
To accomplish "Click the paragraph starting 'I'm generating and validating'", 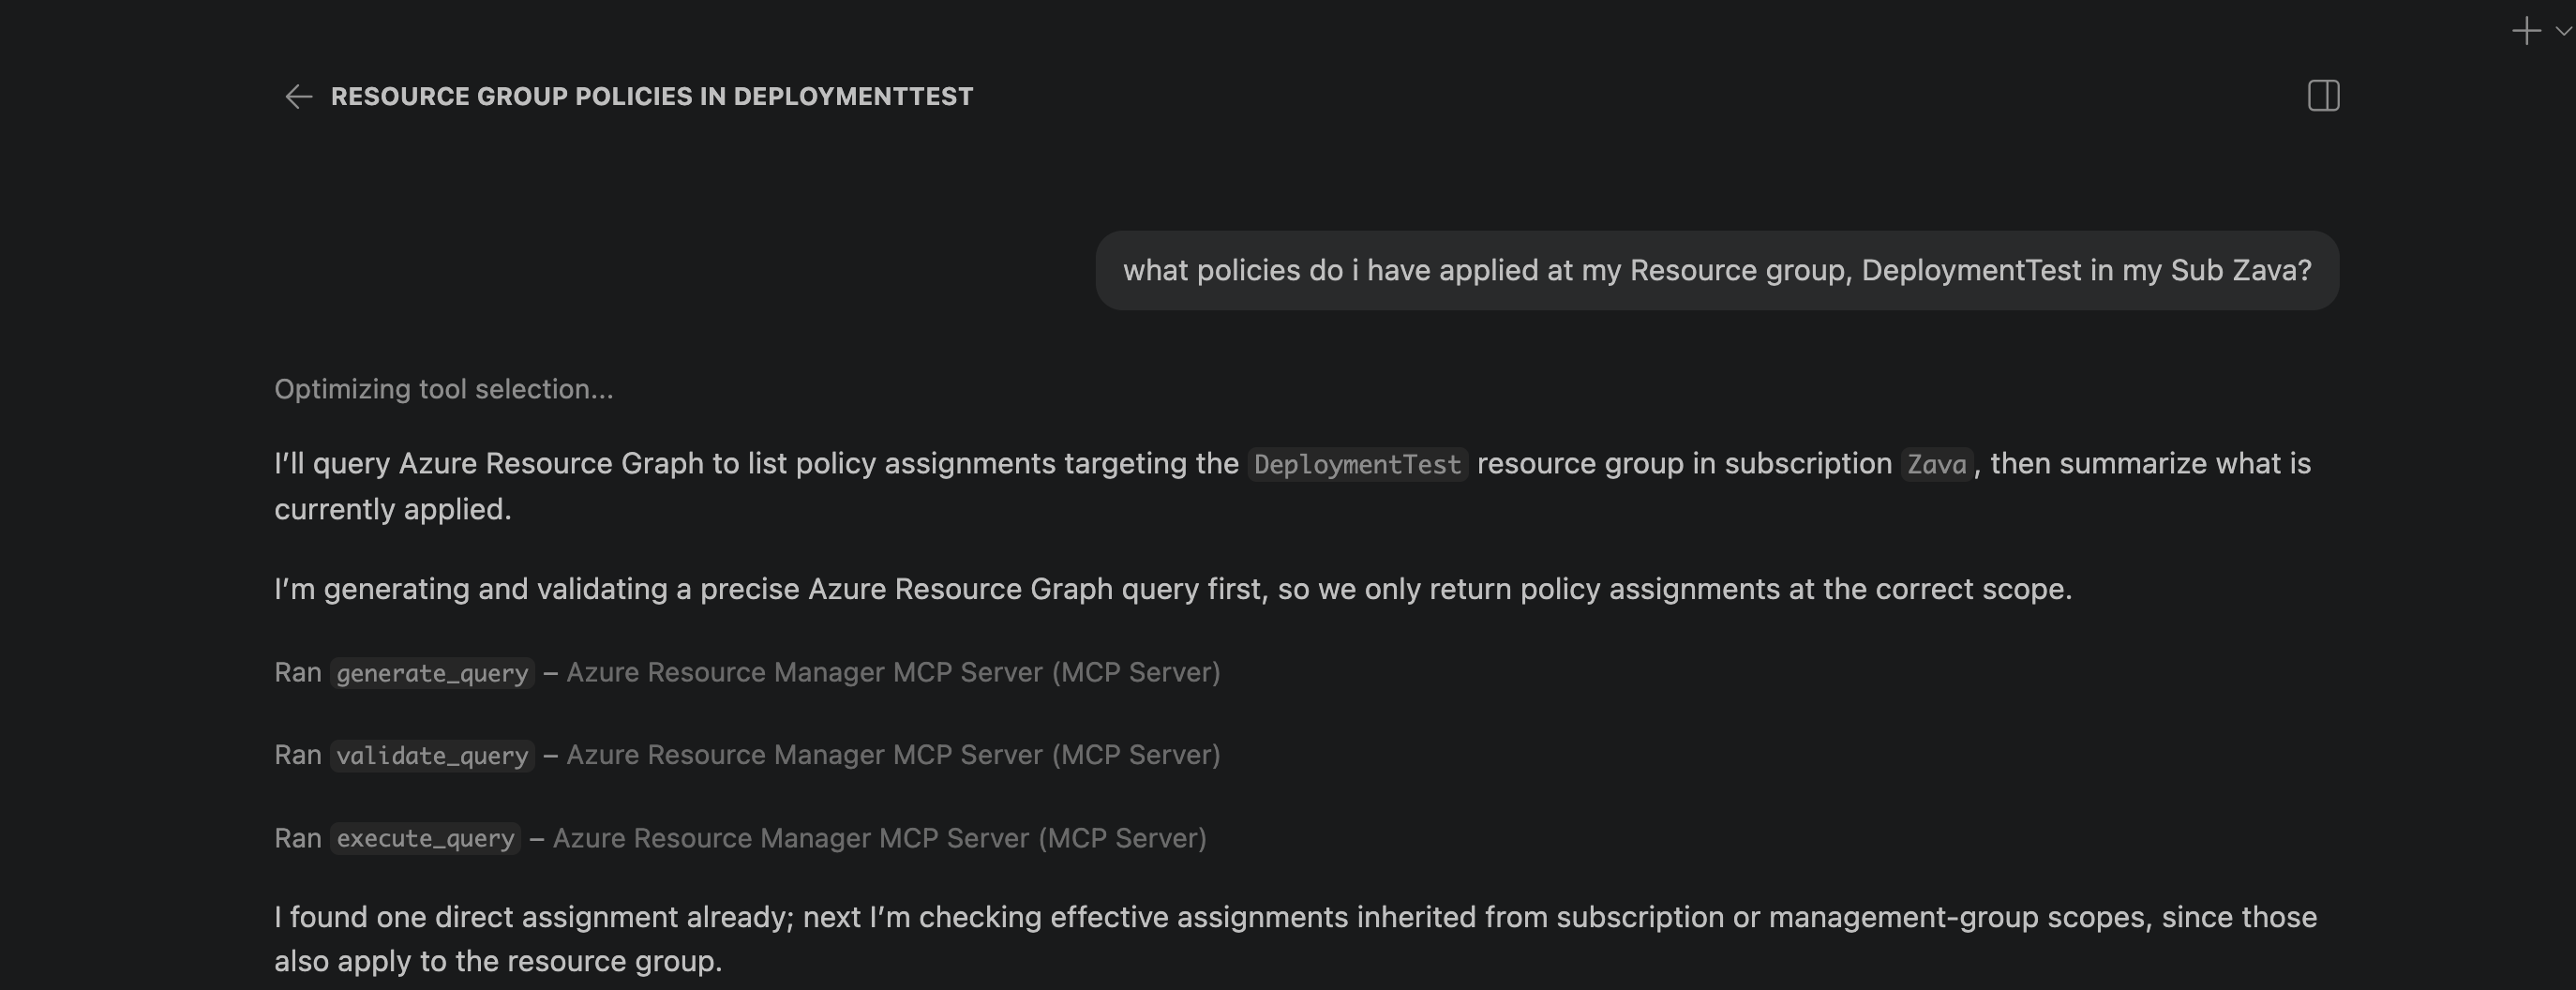I will tap(1173, 589).
